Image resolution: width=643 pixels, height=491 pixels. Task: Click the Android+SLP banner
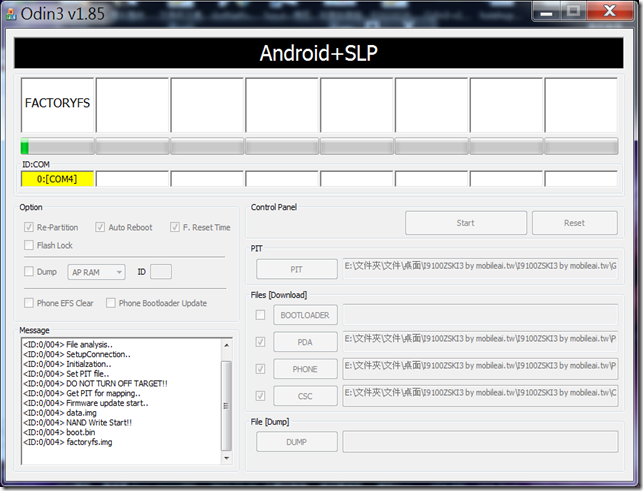tap(319, 53)
